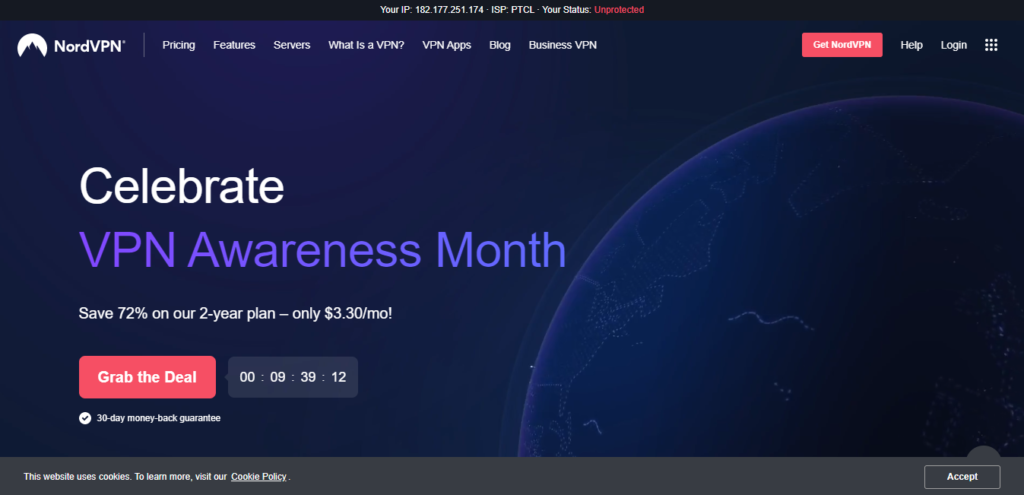Open the Blog link in navigation
Image resolution: width=1024 pixels, height=495 pixels.
point(500,45)
